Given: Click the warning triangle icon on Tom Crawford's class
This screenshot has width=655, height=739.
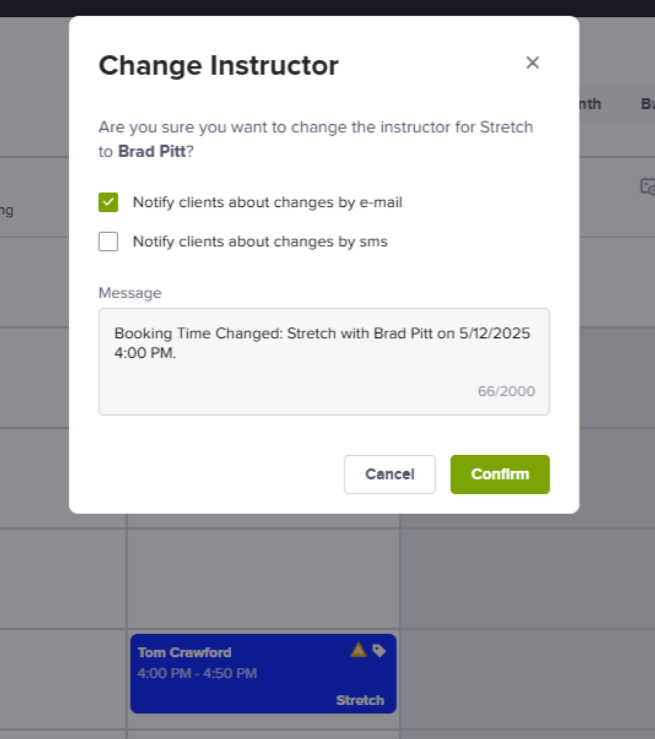Looking at the screenshot, I should pyautogui.click(x=359, y=650).
